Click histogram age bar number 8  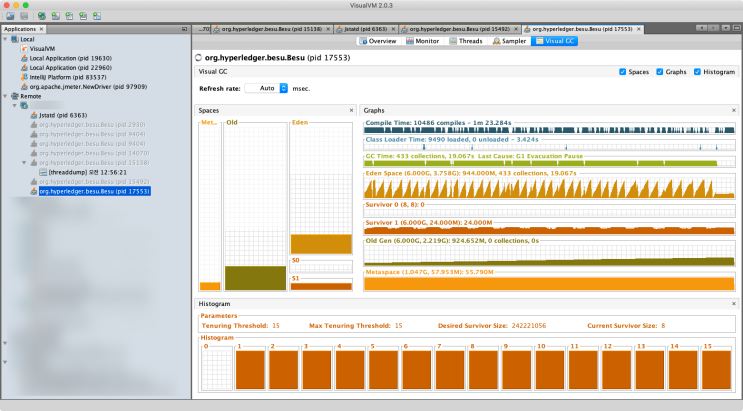click(483, 370)
